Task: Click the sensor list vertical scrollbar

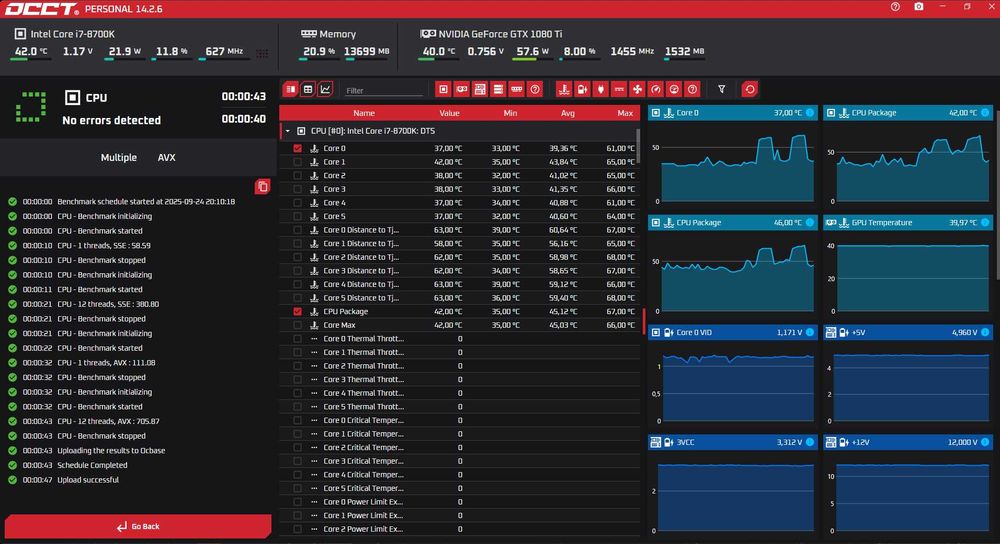Action: pyautogui.click(x=637, y=146)
